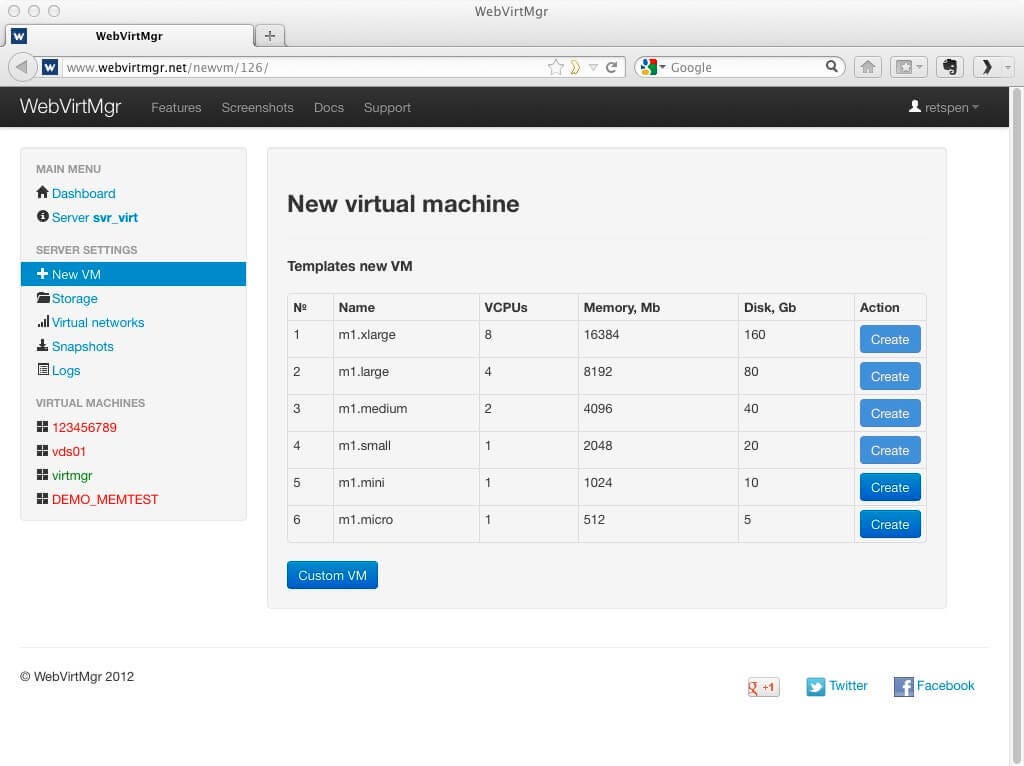Click the Evernote clipper icon in the toolbar
1024x766 pixels.
click(x=948, y=66)
